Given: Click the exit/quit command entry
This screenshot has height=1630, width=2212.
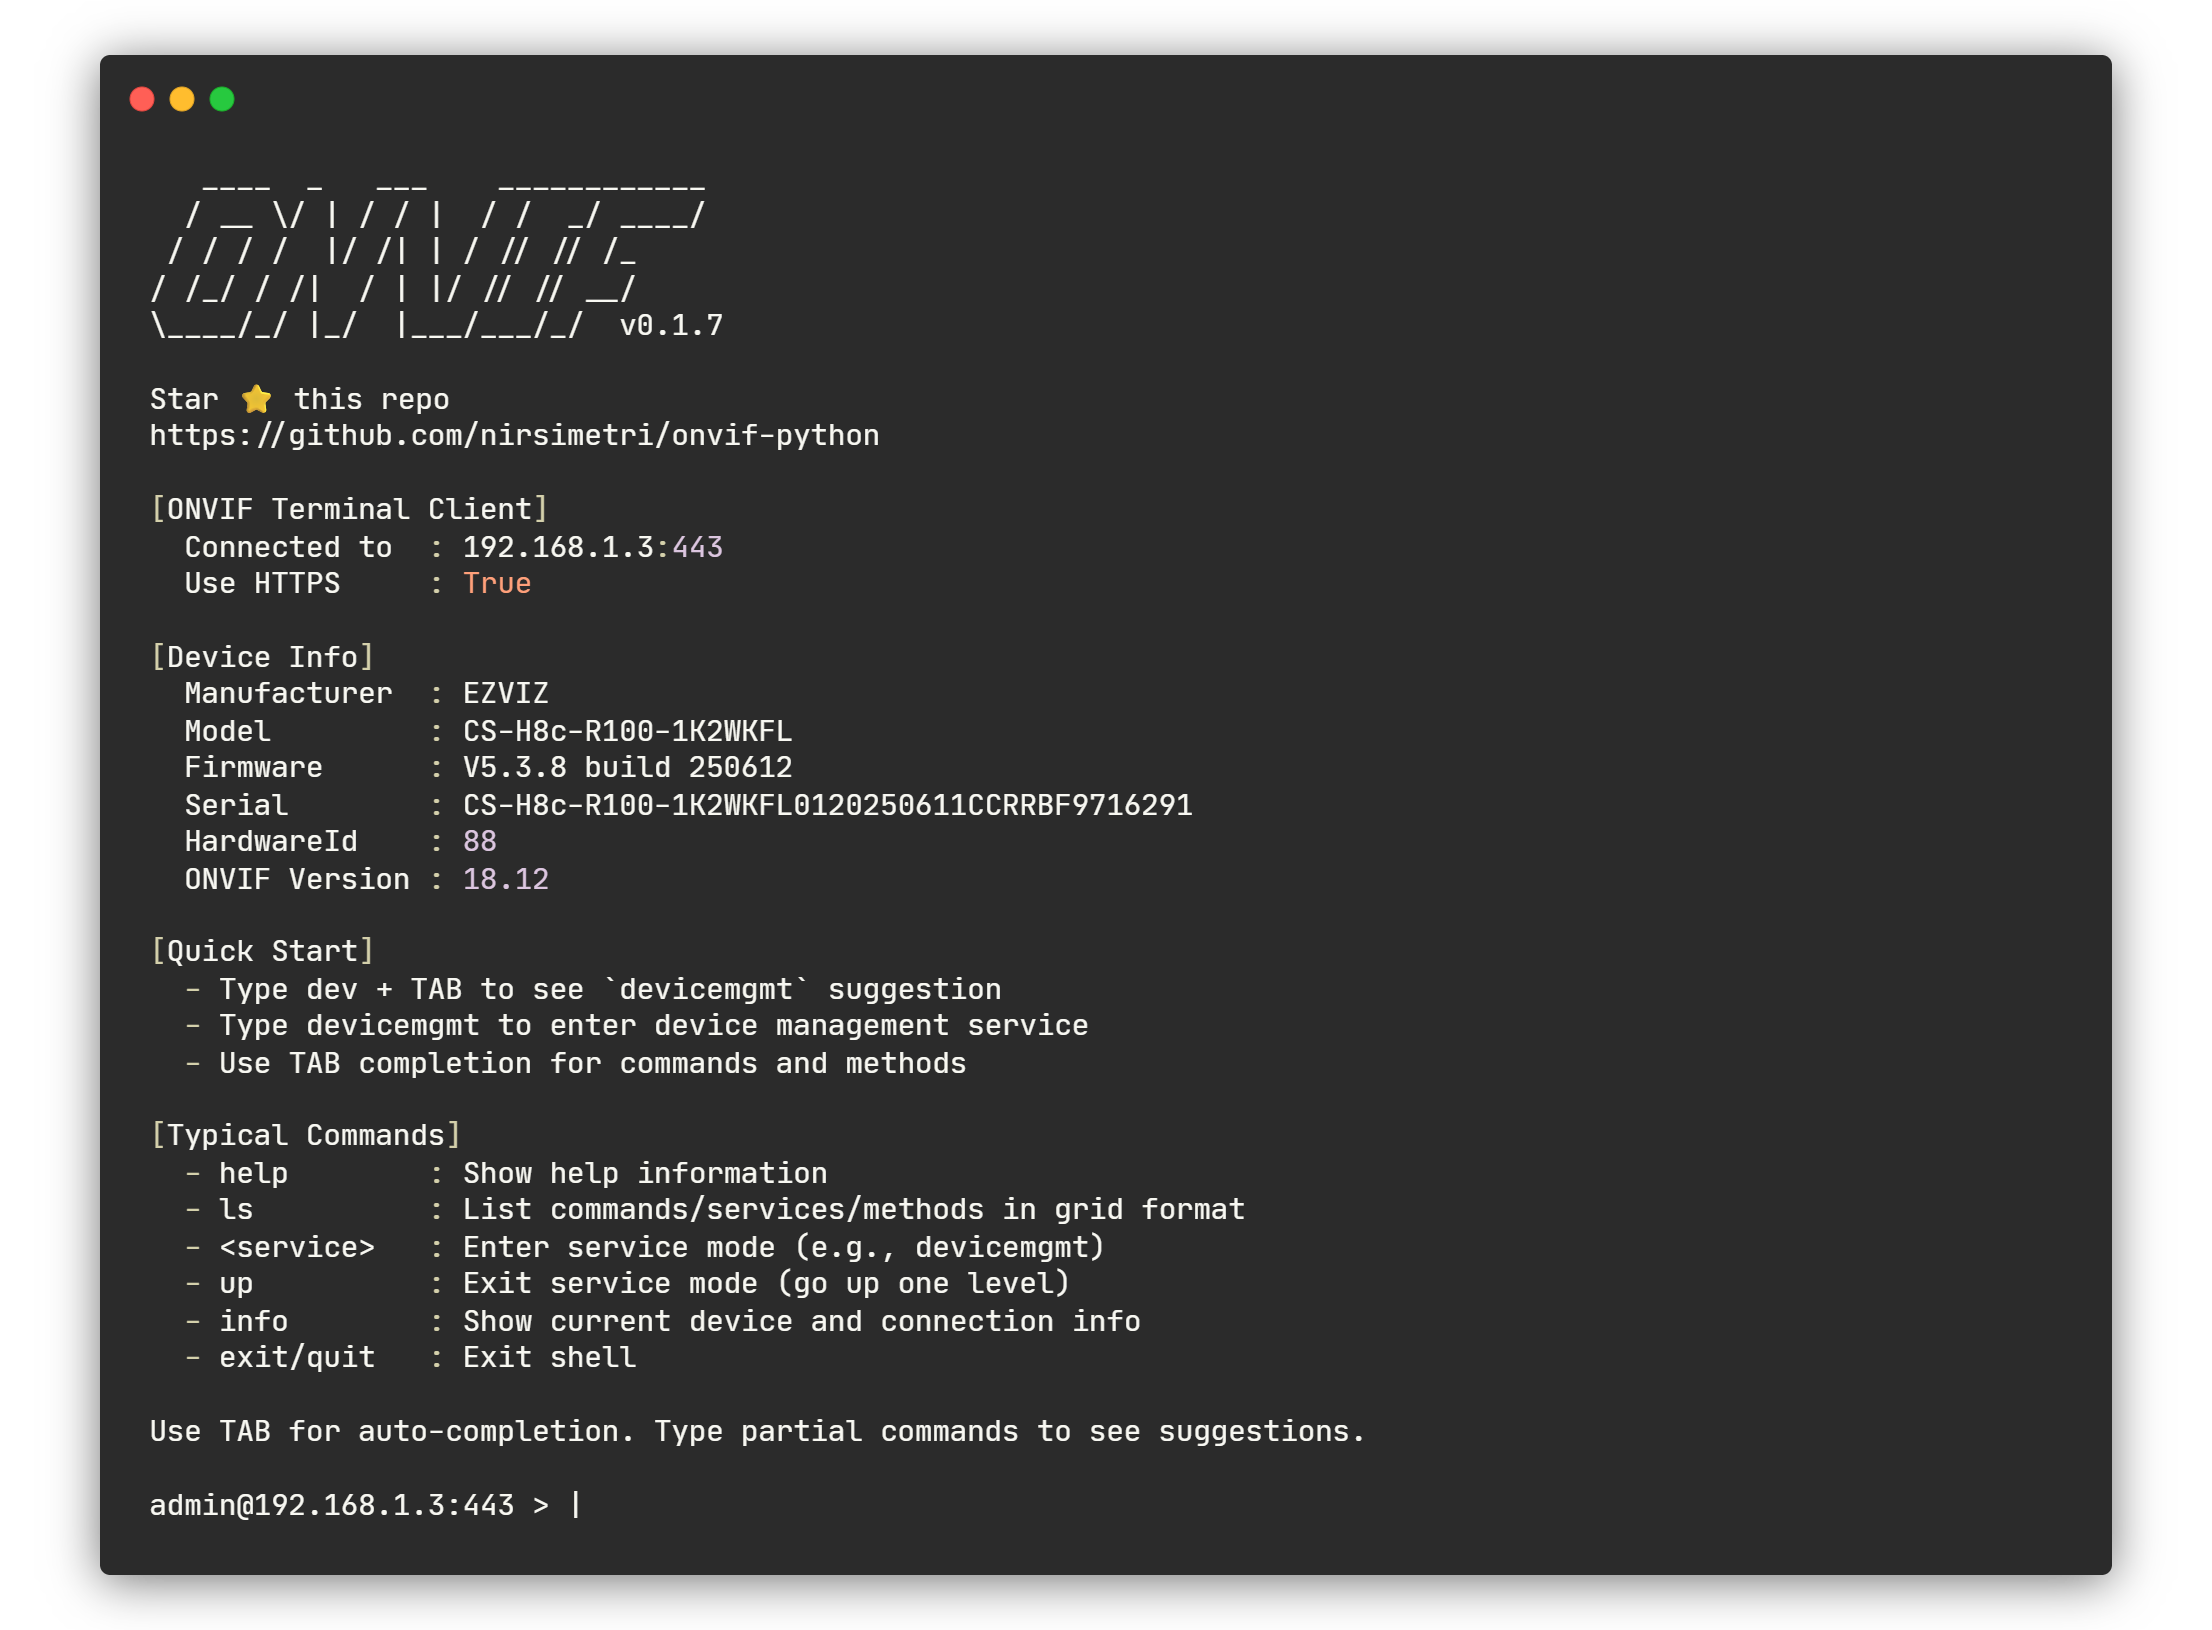Looking at the screenshot, I should click(x=297, y=1358).
